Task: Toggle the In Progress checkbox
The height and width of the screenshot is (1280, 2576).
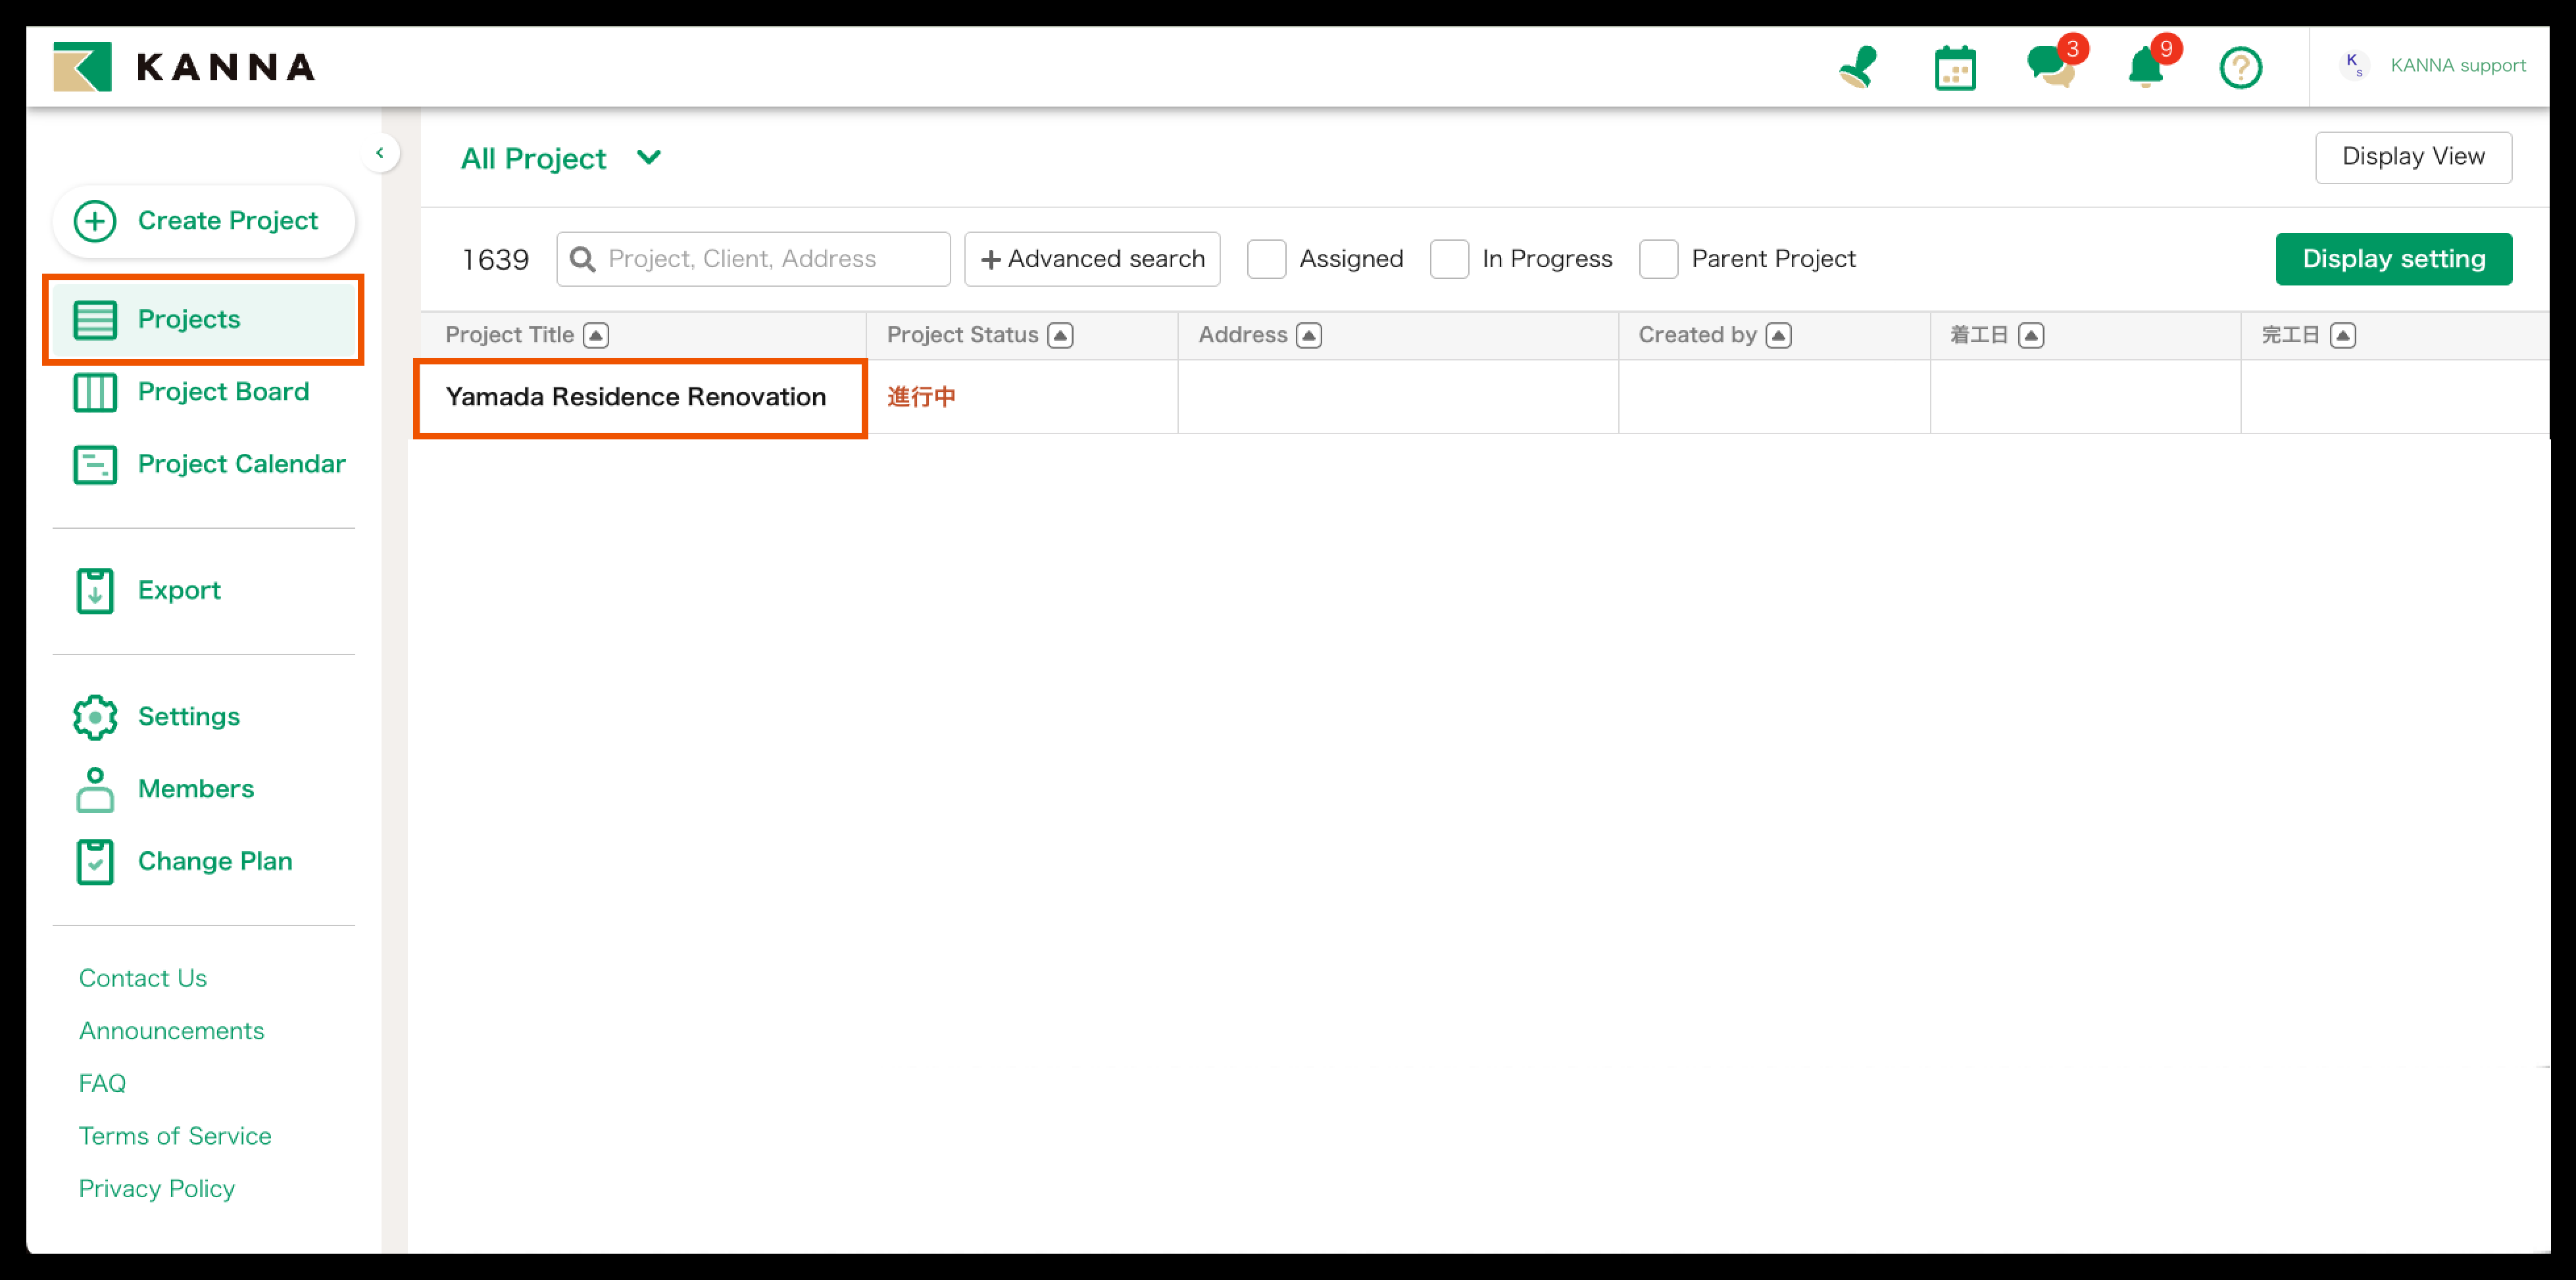Action: (x=1449, y=259)
